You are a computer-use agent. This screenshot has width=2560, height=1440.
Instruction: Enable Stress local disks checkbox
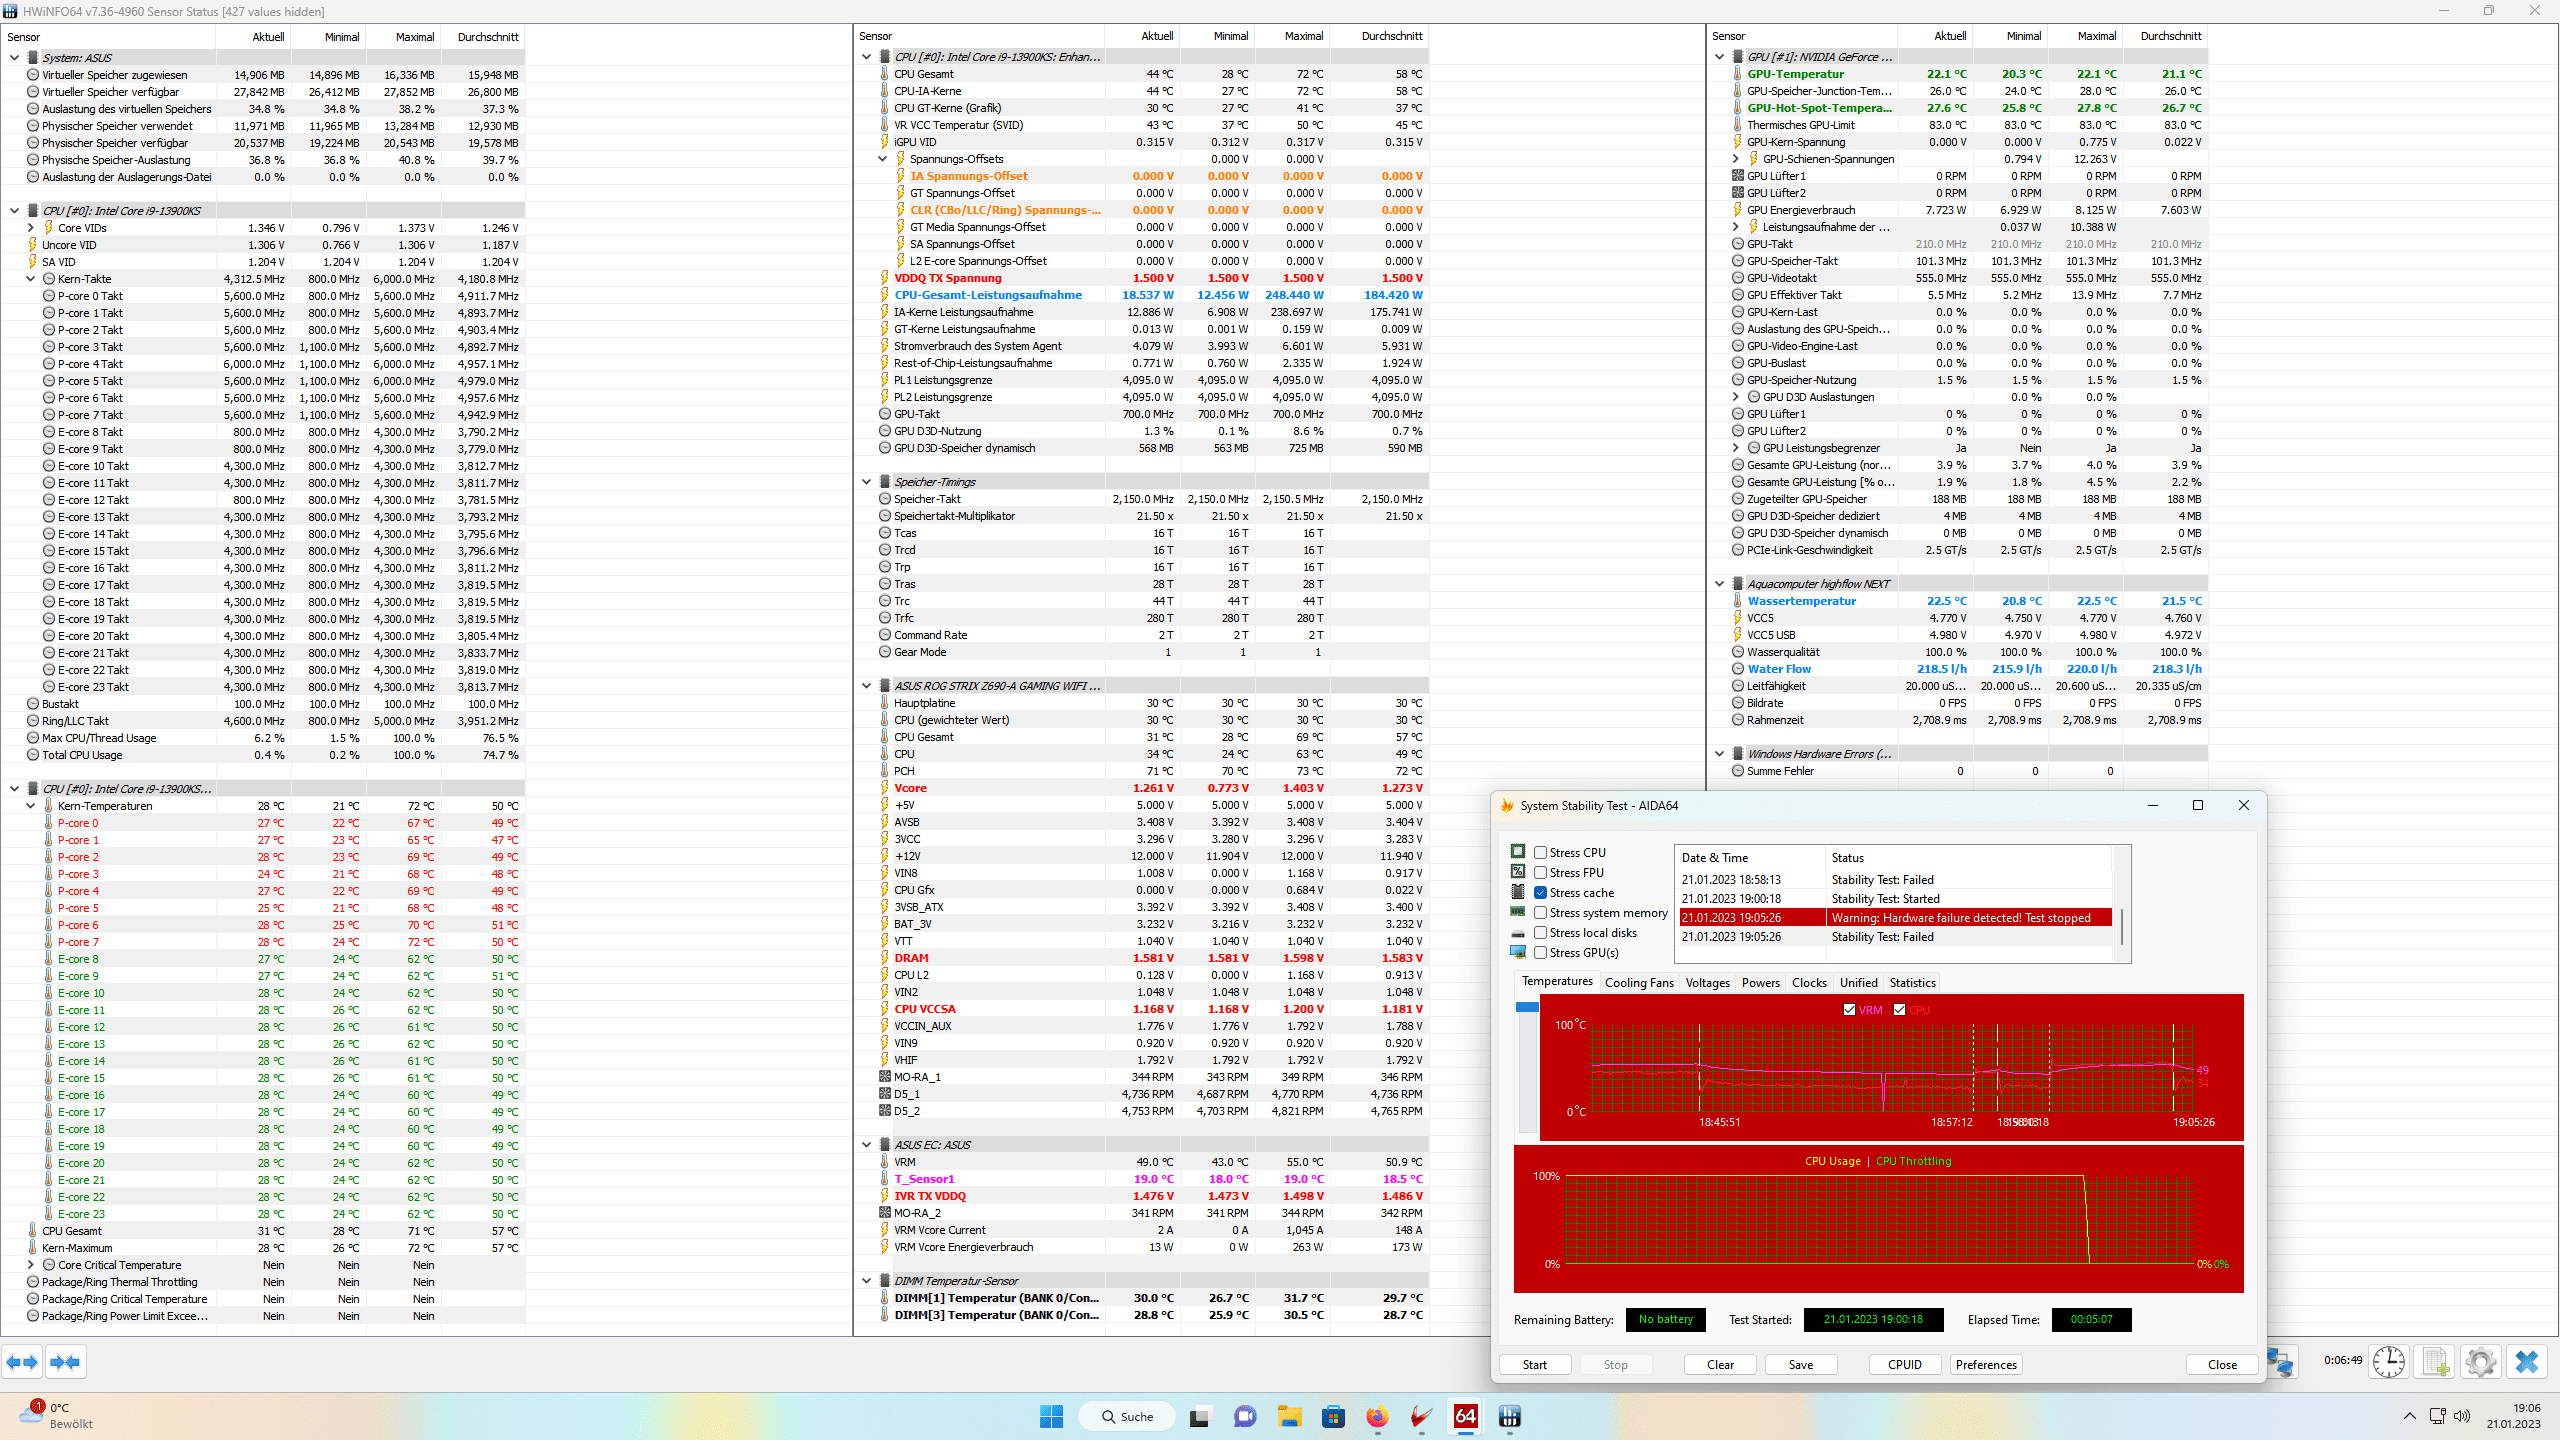[1541, 933]
